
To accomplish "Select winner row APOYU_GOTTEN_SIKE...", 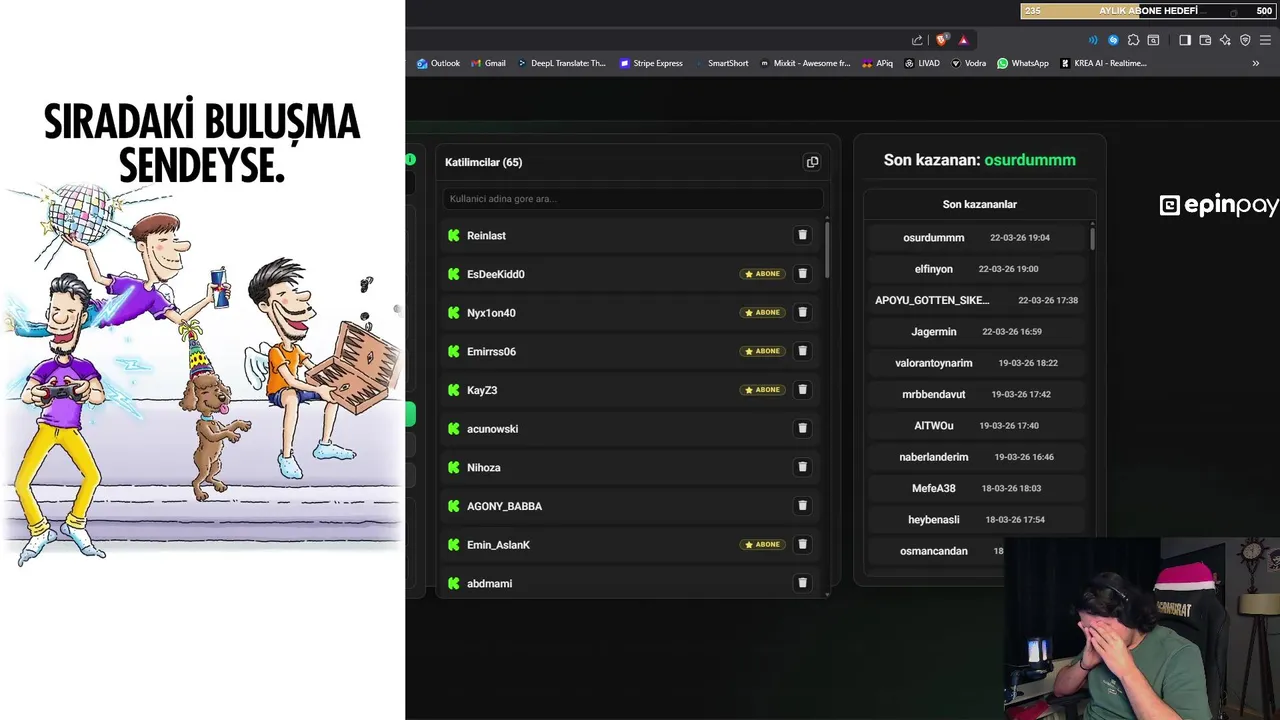I will coord(977,300).
